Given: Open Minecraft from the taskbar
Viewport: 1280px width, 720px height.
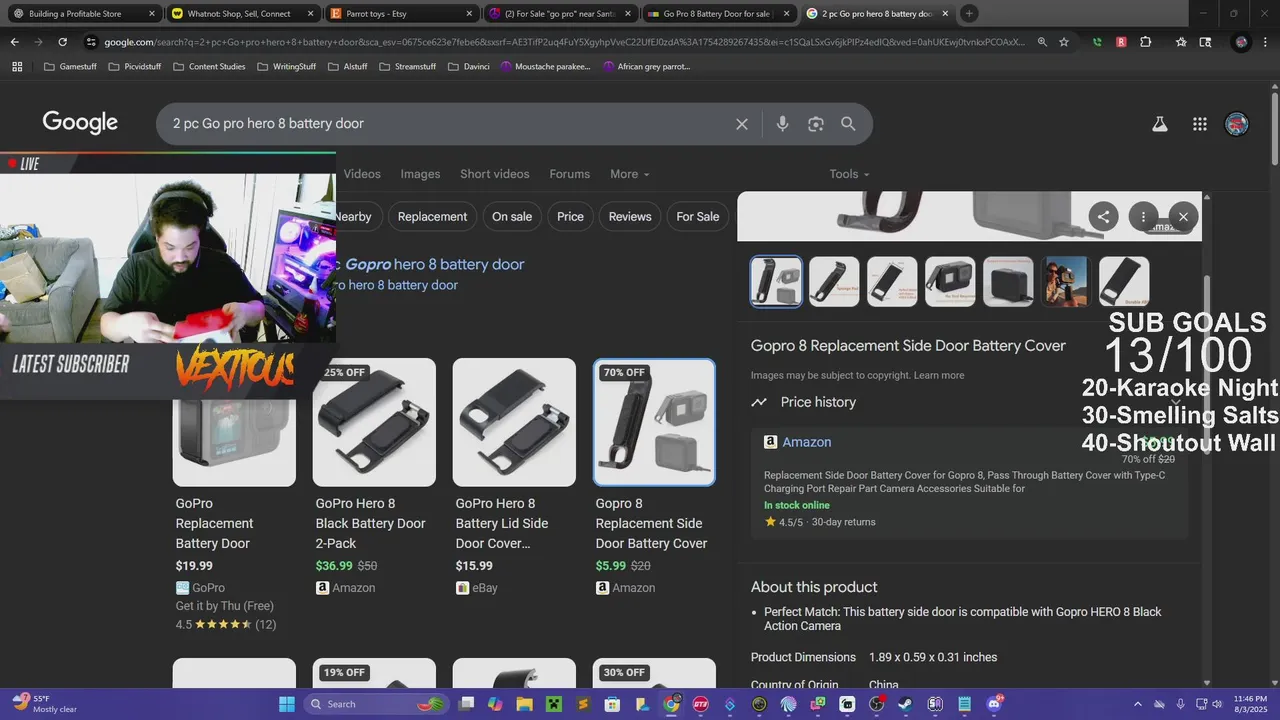Looking at the screenshot, I should tap(553, 704).
